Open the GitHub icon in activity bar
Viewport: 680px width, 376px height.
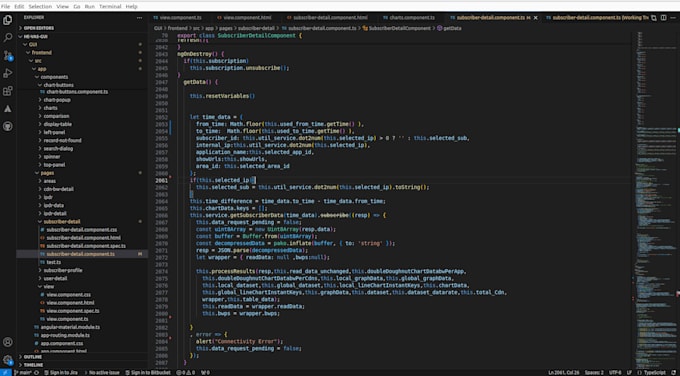[x=7, y=126]
